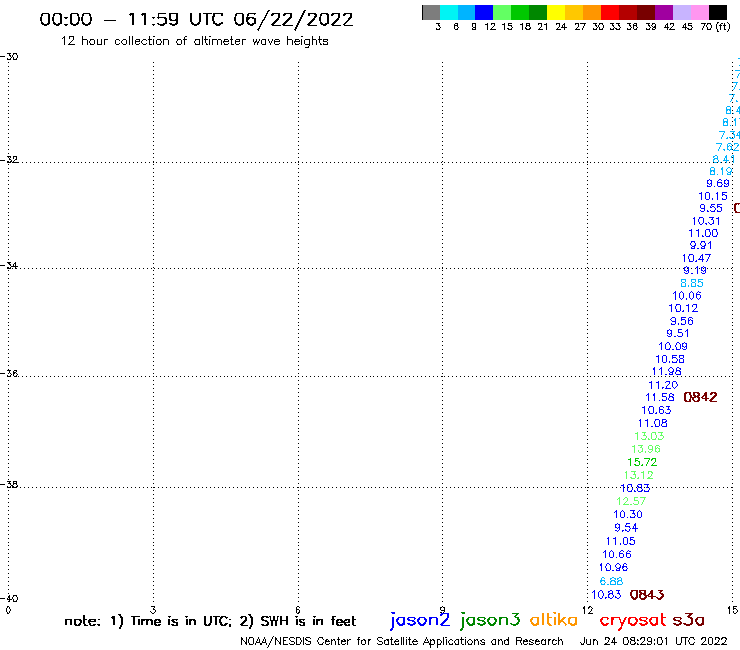Select the wave height value 10.12
The width and height of the screenshot is (740, 650).
[683, 308]
